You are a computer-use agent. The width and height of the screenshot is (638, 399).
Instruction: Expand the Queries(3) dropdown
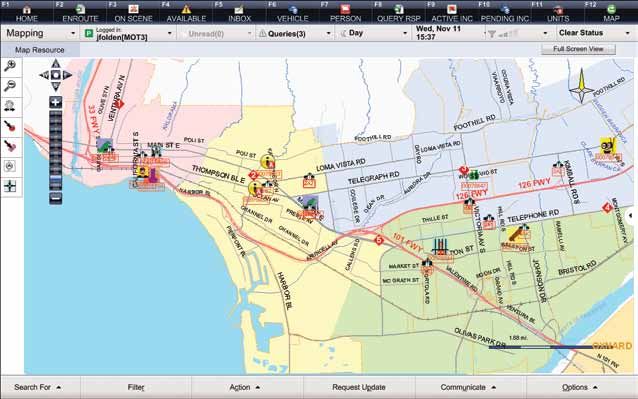click(295, 34)
